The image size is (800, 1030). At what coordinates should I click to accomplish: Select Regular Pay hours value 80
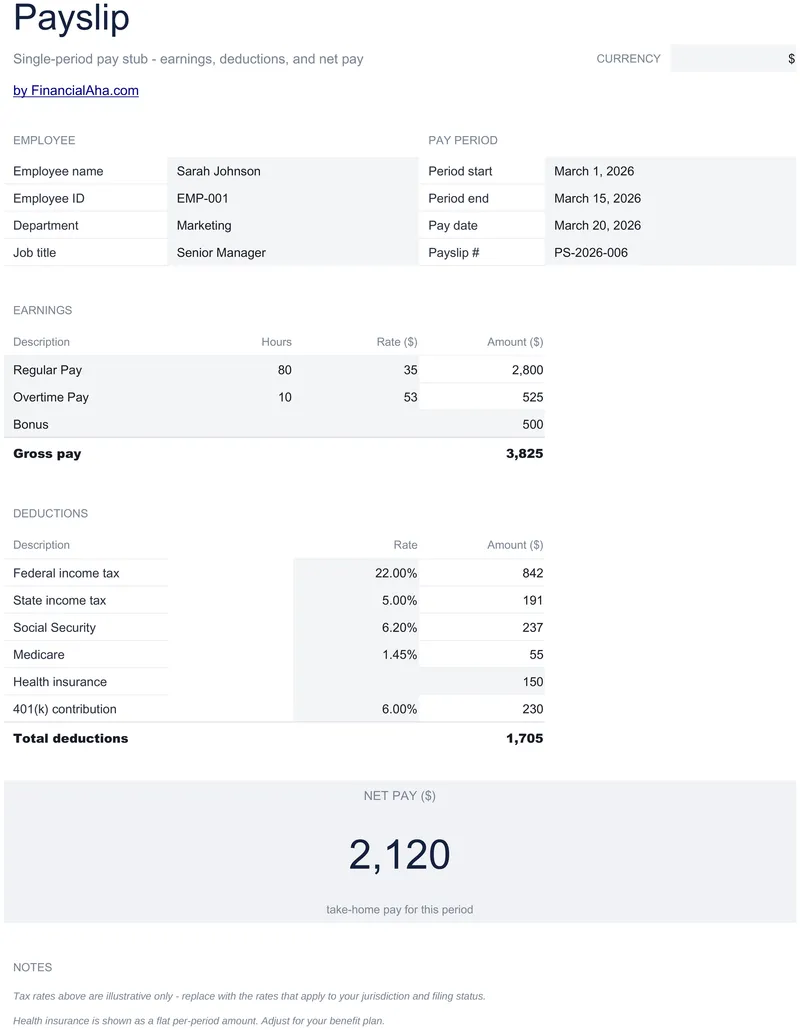click(x=231, y=370)
